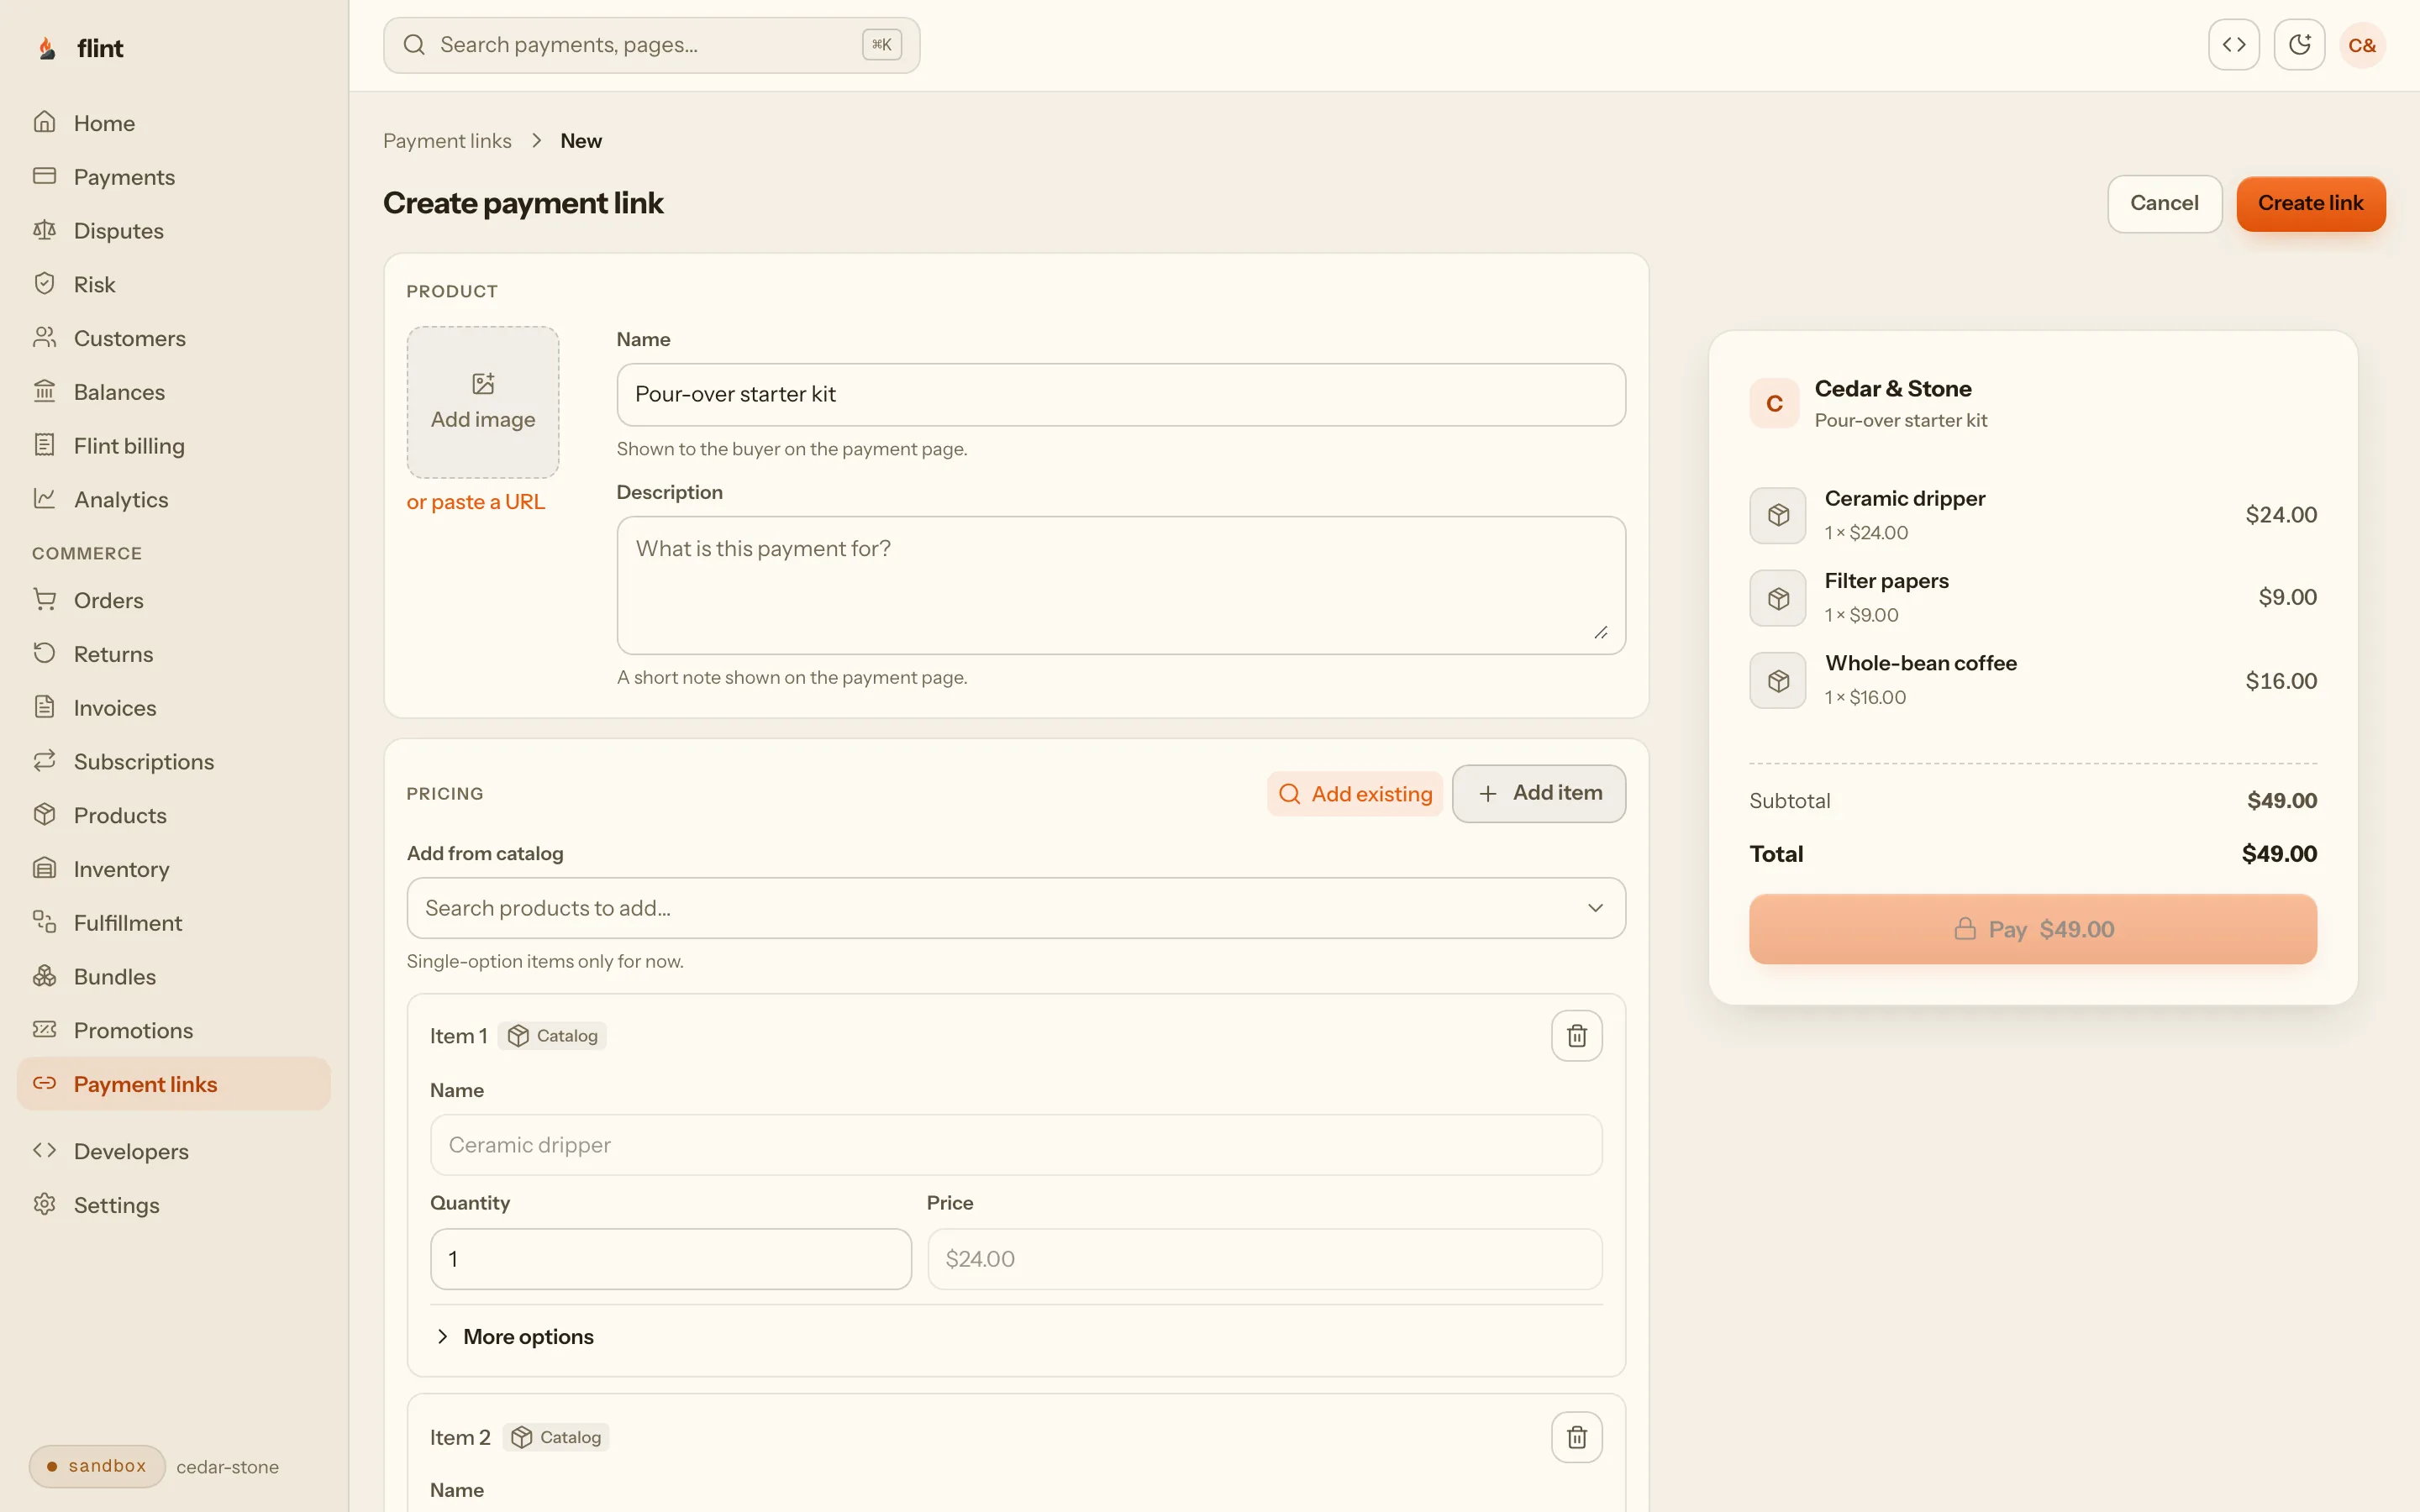
Task: Toggle dark mode moon icon
Action: pyautogui.click(x=2299, y=45)
